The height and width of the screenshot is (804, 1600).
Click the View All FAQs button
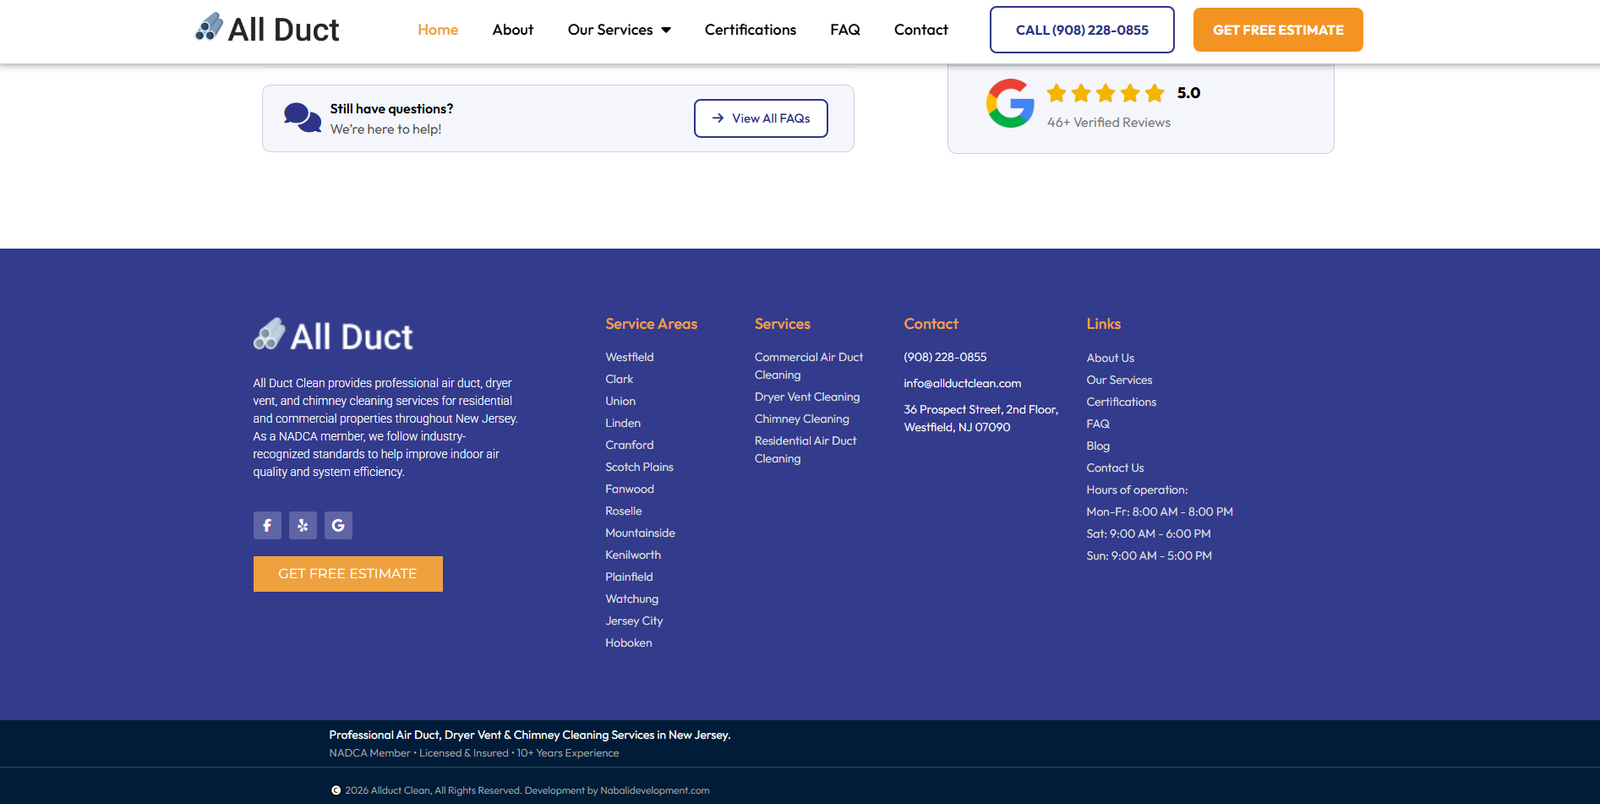(761, 118)
